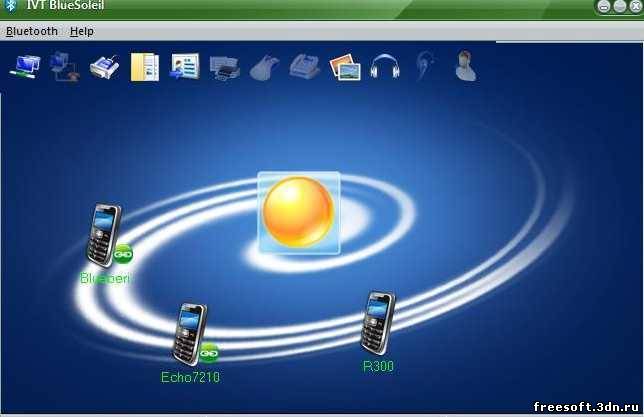644x417 pixels.
Task: Select the Personal Area Networking service icon
Action: tap(25, 67)
